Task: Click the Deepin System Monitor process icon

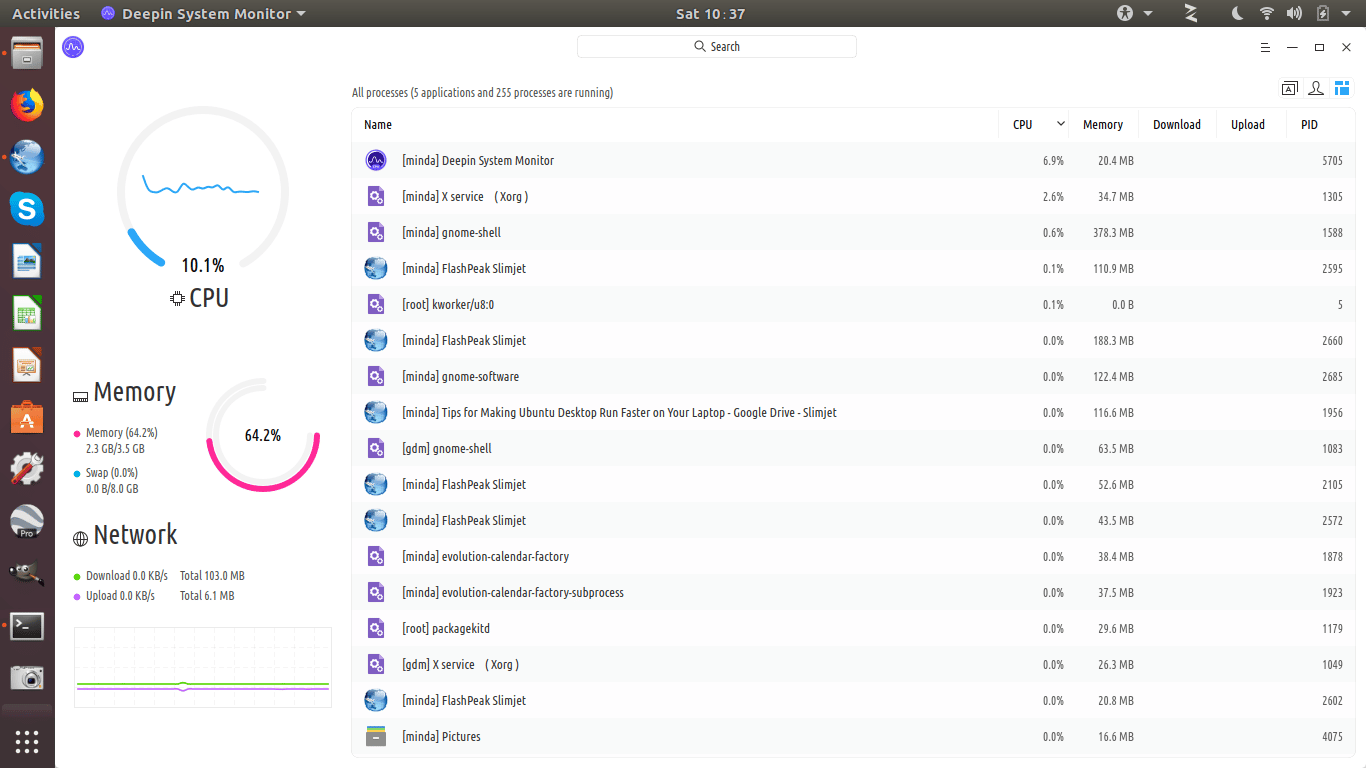Action: coord(376,160)
